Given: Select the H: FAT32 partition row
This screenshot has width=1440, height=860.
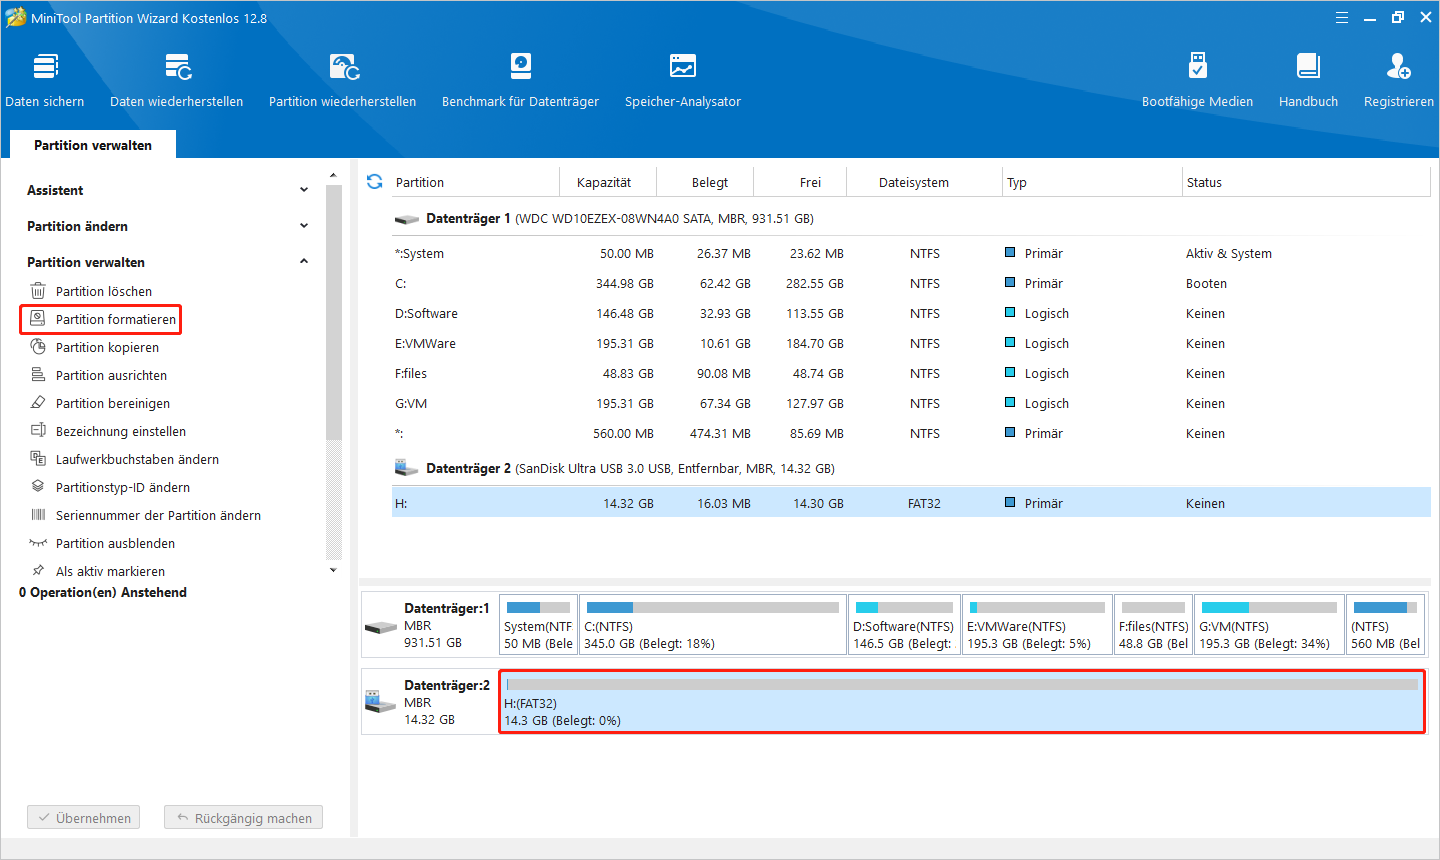Looking at the screenshot, I should [911, 503].
